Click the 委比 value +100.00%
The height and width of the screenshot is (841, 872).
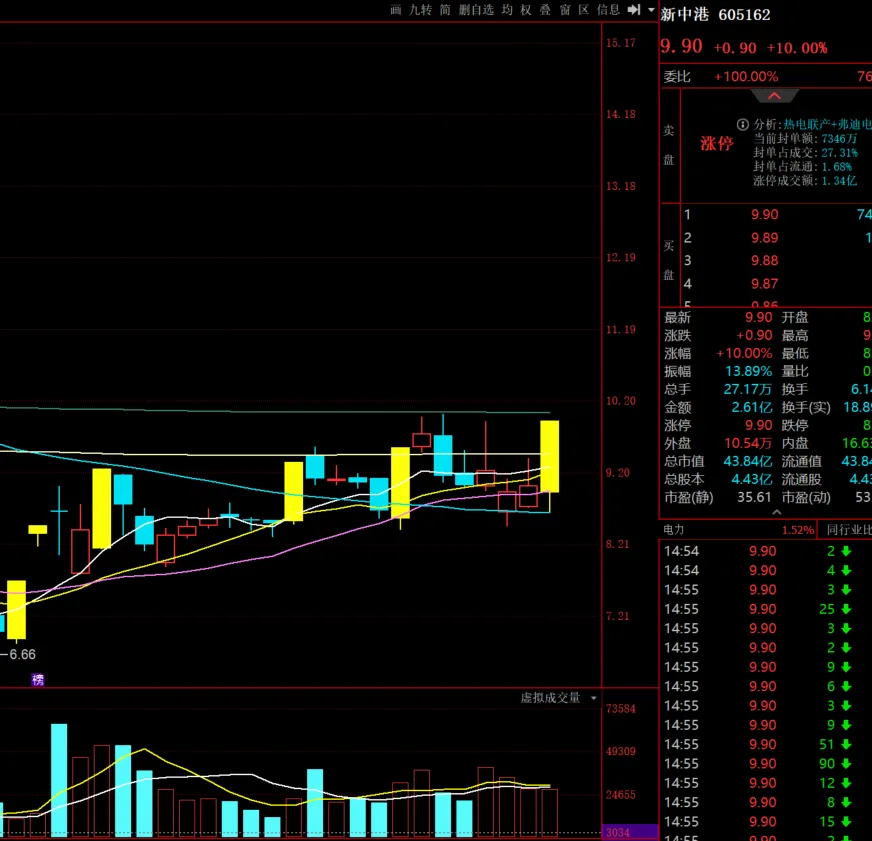[746, 77]
